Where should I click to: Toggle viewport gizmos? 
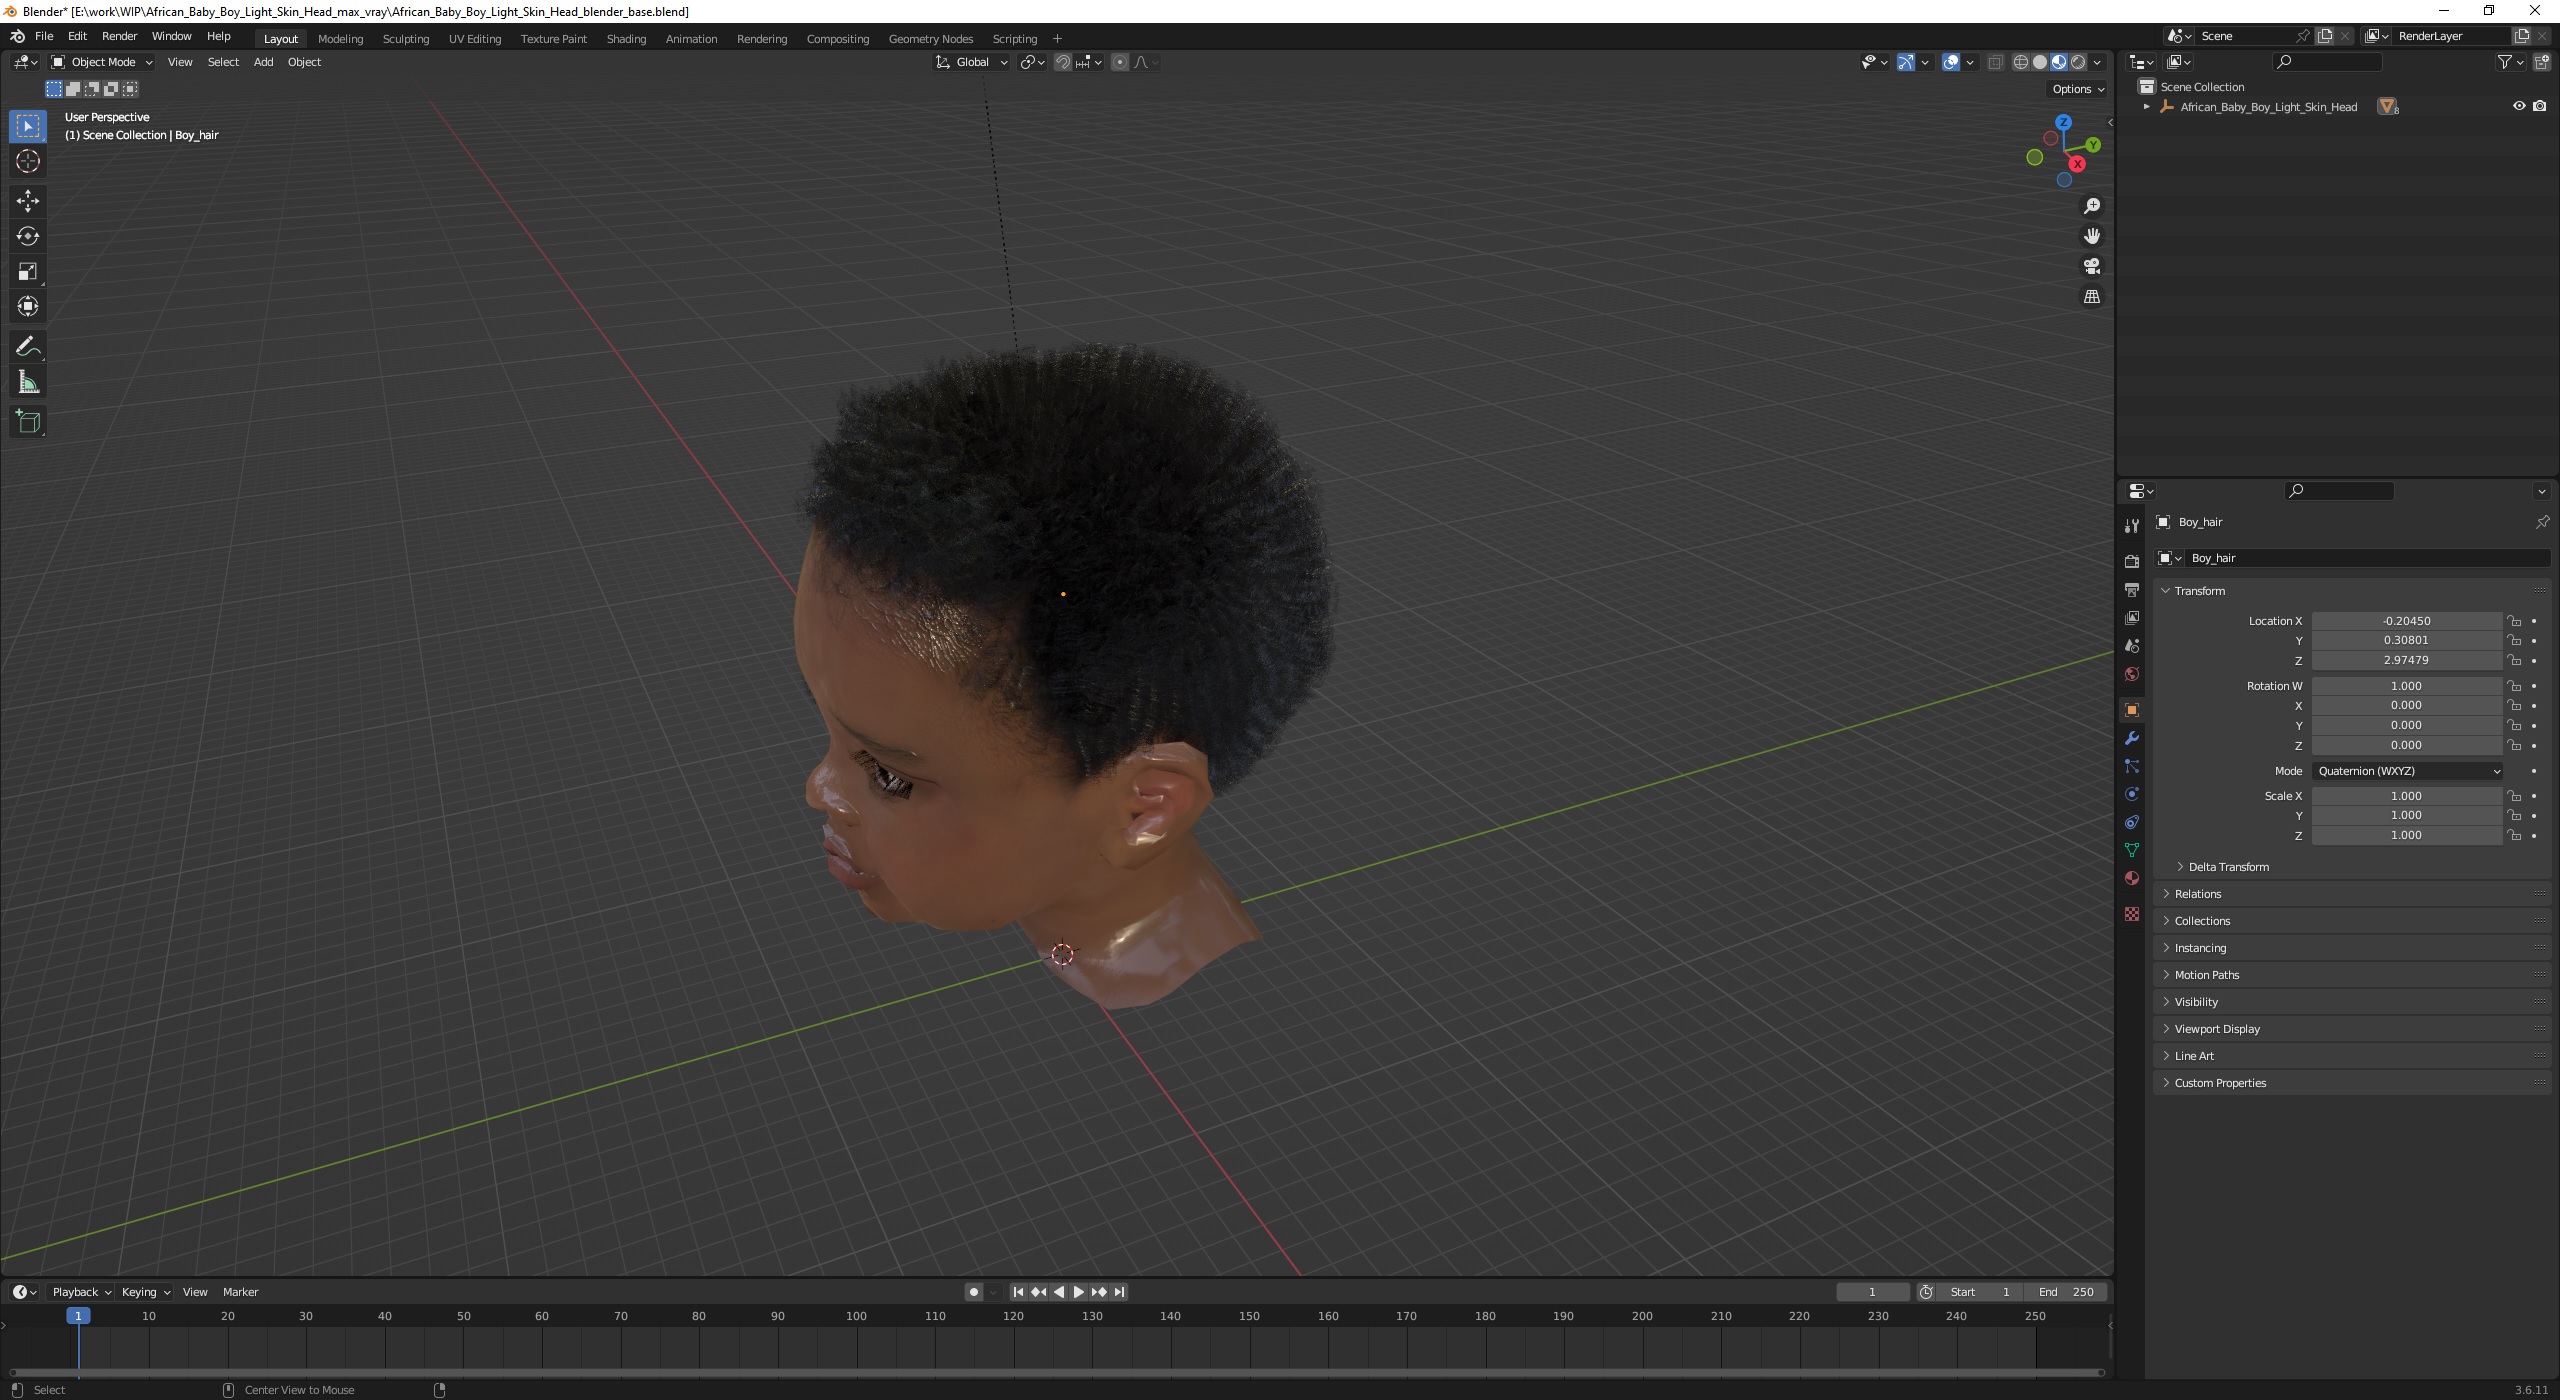tap(1906, 62)
